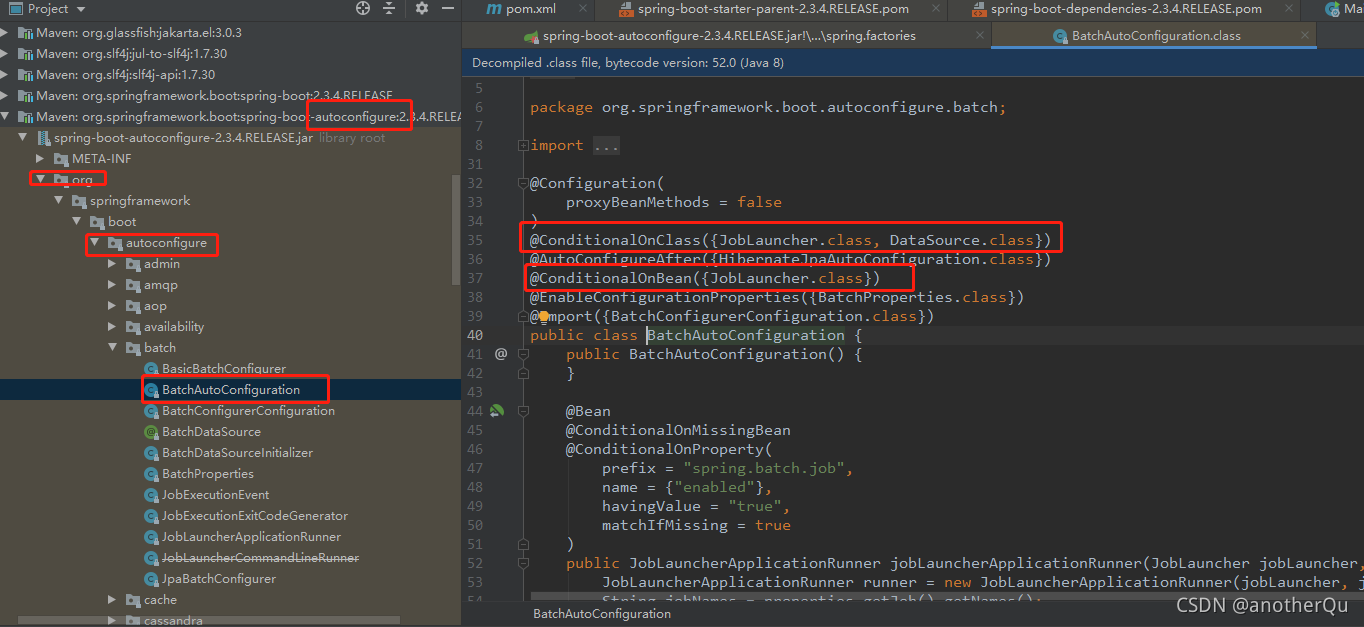Collapse the org package arrow
The width and height of the screenshot is (1364, 627).
(x=41, y=179)
